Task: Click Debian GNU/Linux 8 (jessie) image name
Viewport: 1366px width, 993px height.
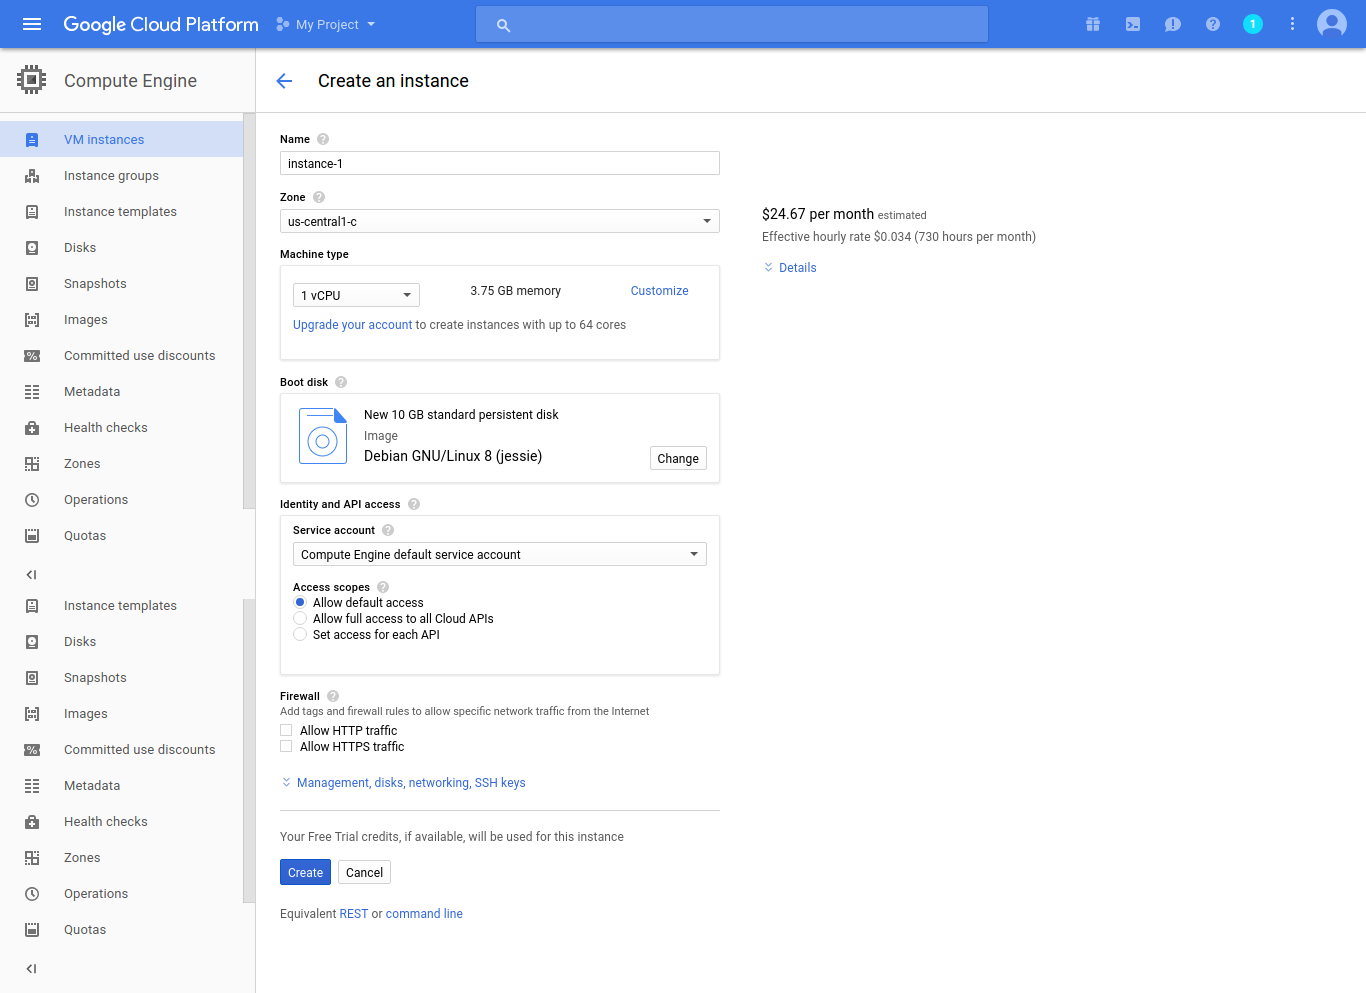Action: click(x=453, y=456)
